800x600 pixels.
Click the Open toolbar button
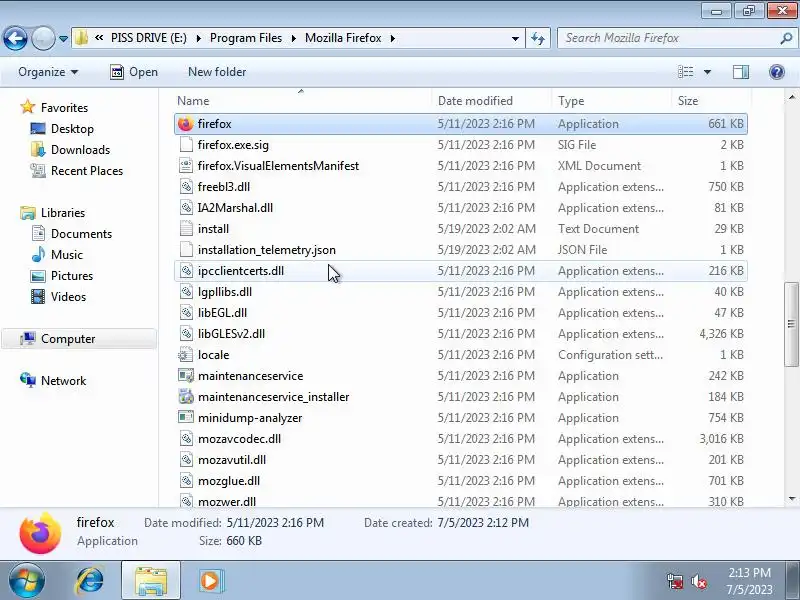[134, 72]
